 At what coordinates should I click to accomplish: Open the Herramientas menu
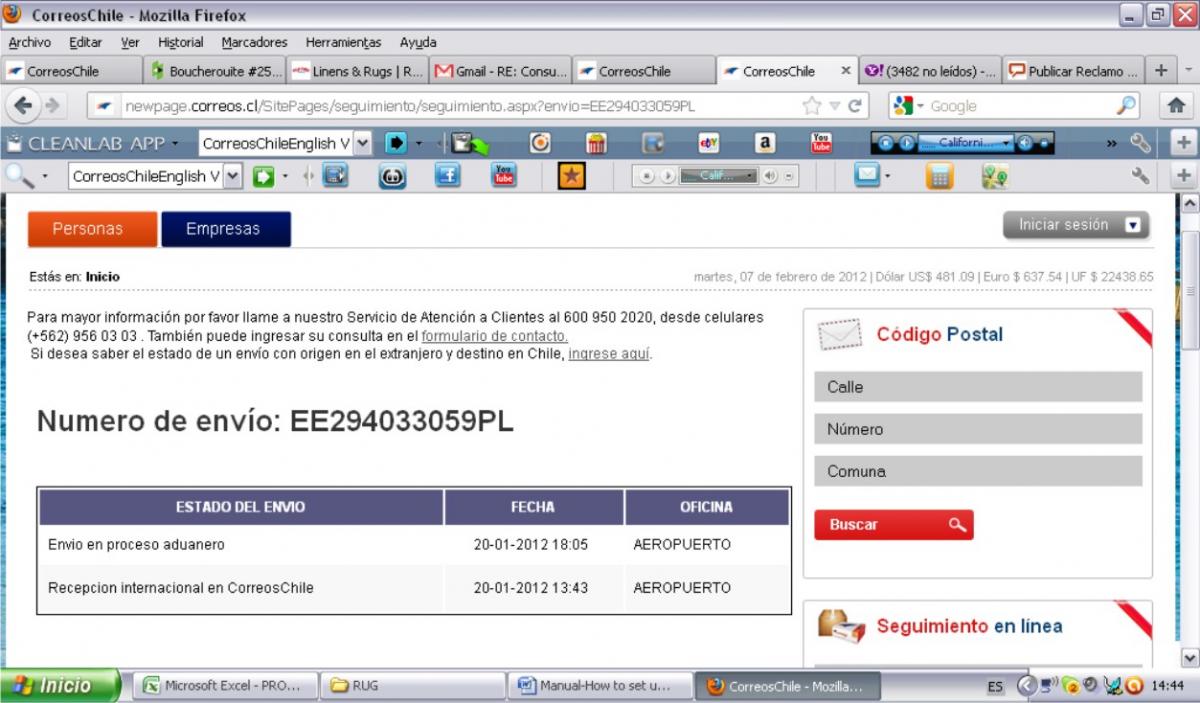pyautogui.click(x=343, y=42)
